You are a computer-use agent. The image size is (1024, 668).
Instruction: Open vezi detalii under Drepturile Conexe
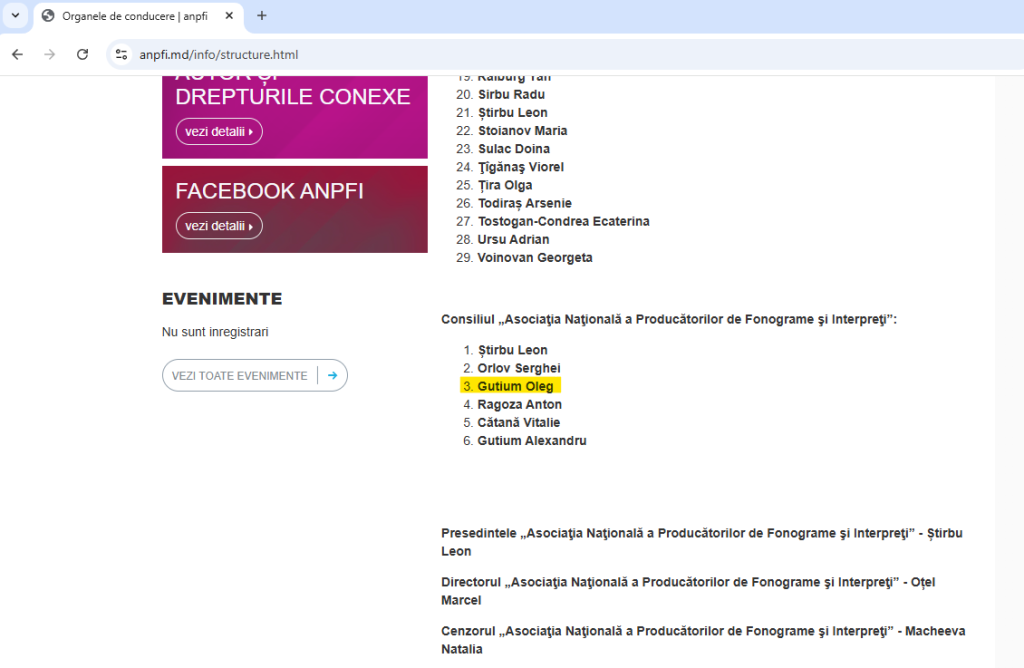(x=219, y=131)
